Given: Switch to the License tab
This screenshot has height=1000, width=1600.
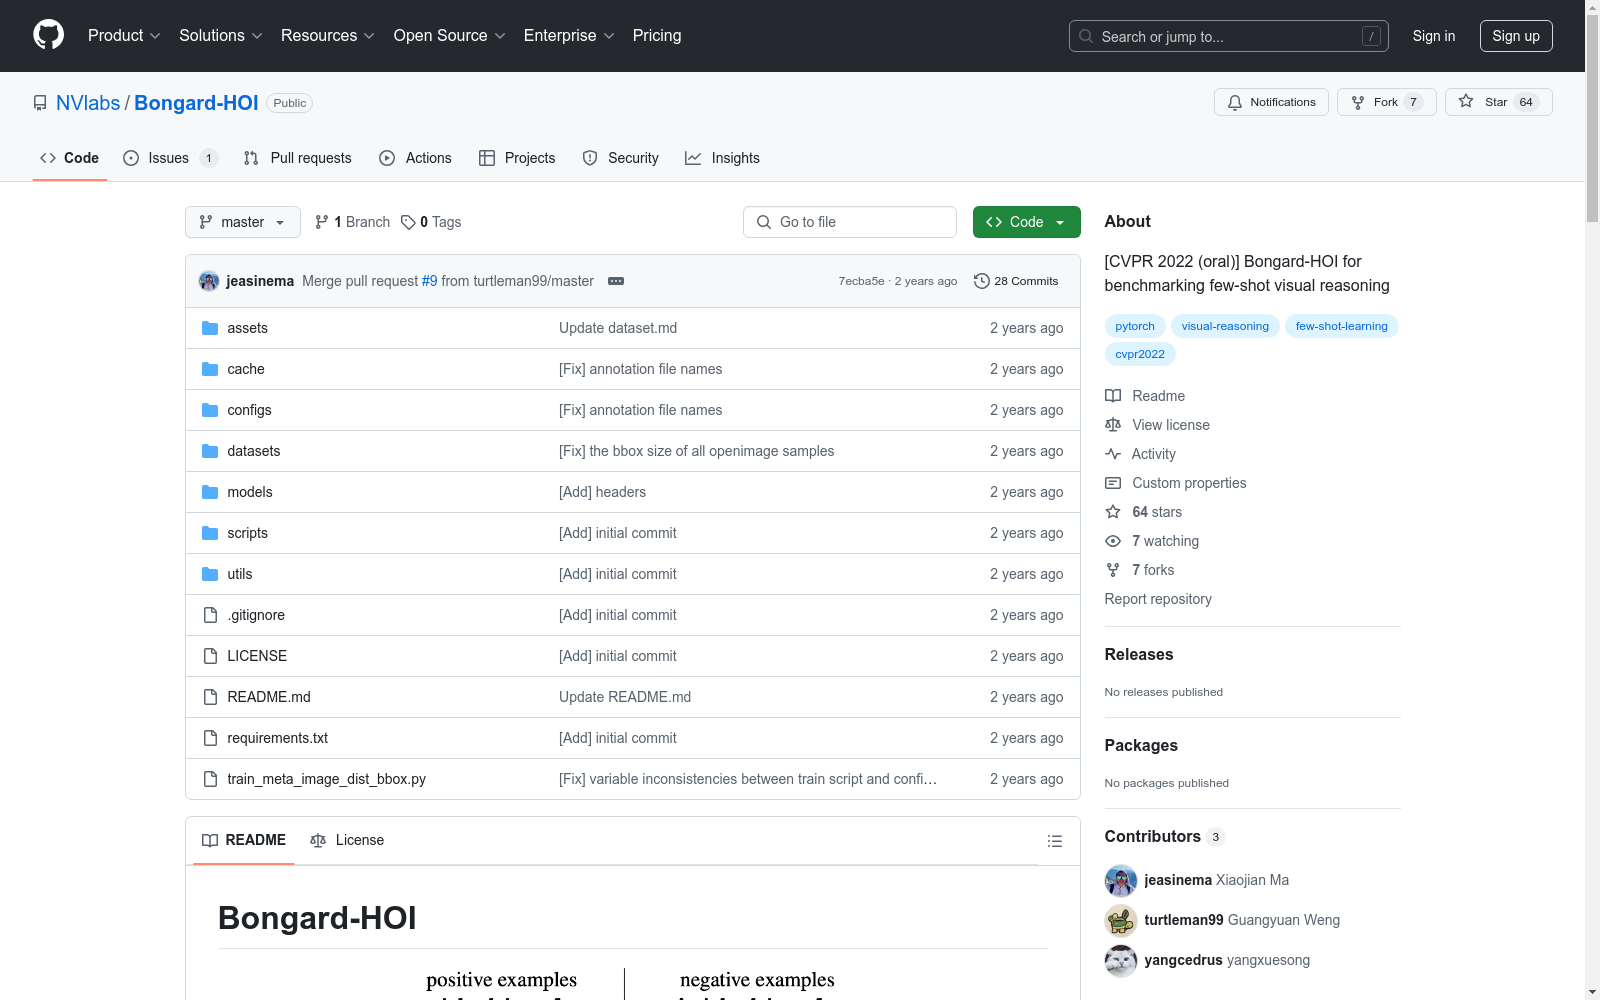Looking at the screenshot, I should pyautogui.click(x=347, y=840).
